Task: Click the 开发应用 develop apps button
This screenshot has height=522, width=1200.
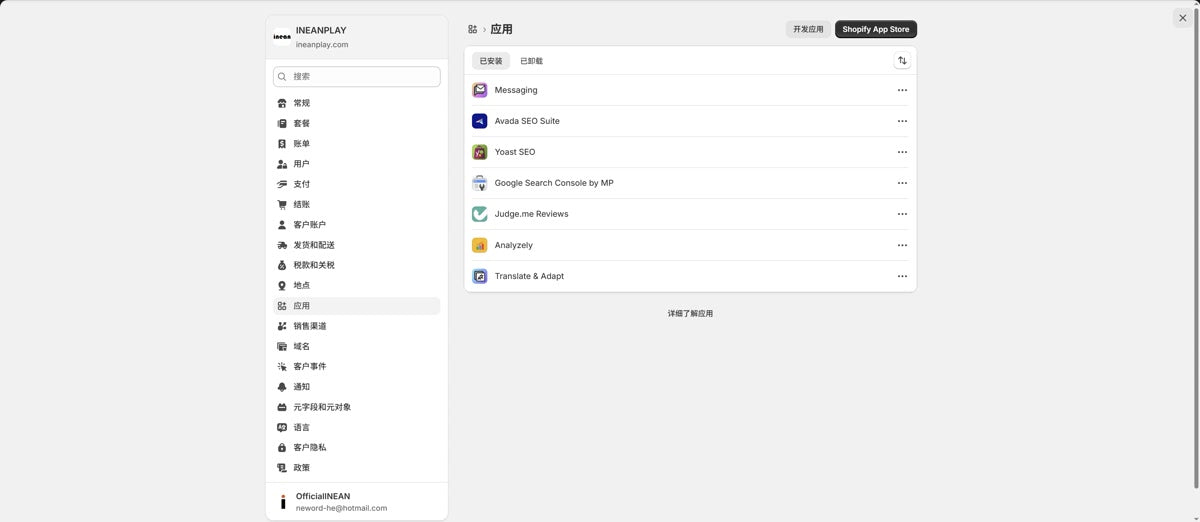Action: point(808,29)
